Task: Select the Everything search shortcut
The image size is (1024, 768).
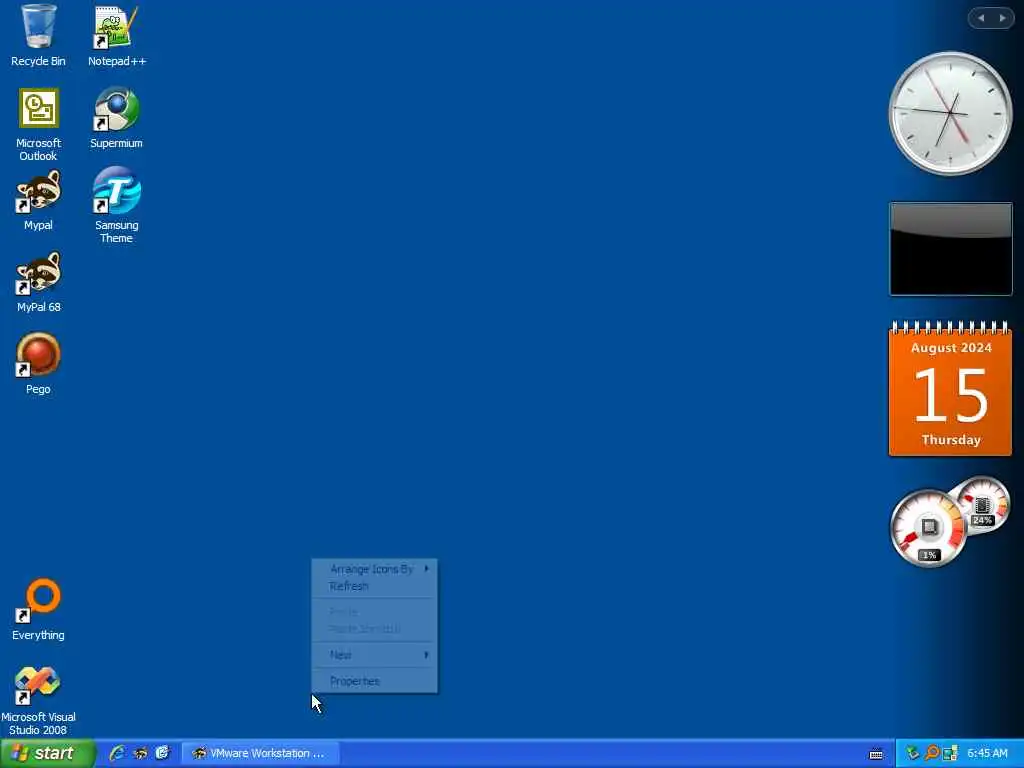Action: 38,610
